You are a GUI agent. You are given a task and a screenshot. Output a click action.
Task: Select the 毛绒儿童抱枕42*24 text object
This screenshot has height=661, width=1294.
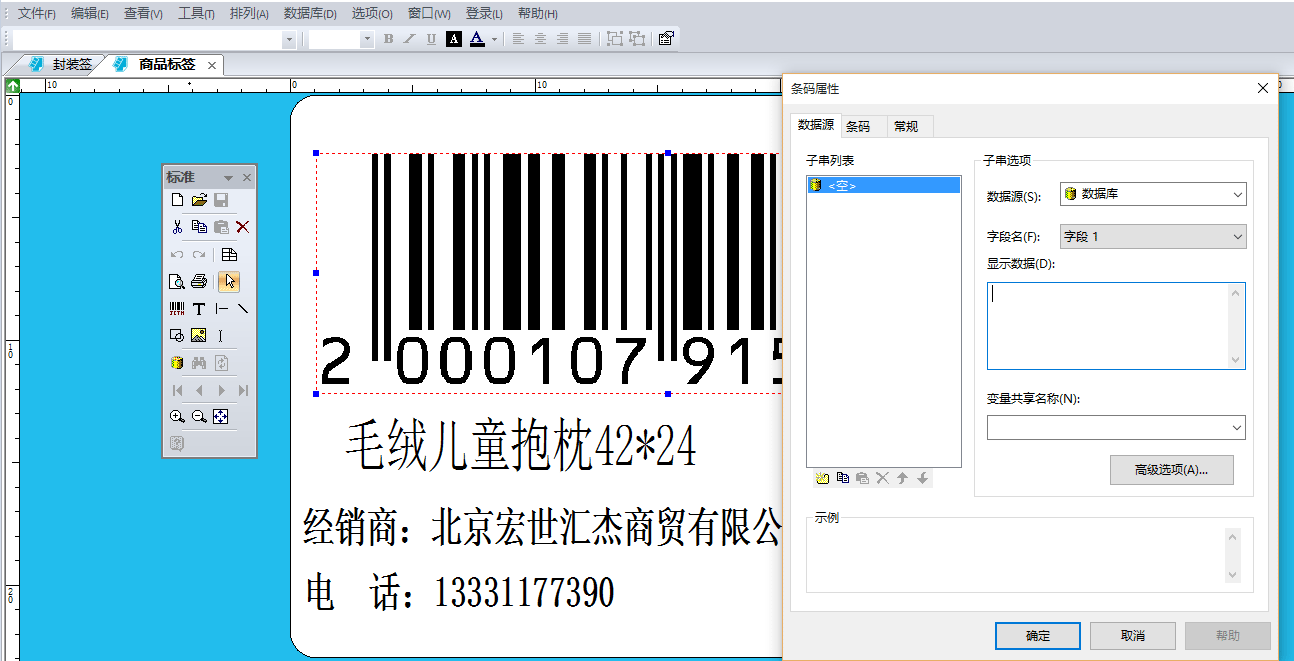tap(520, 446)
